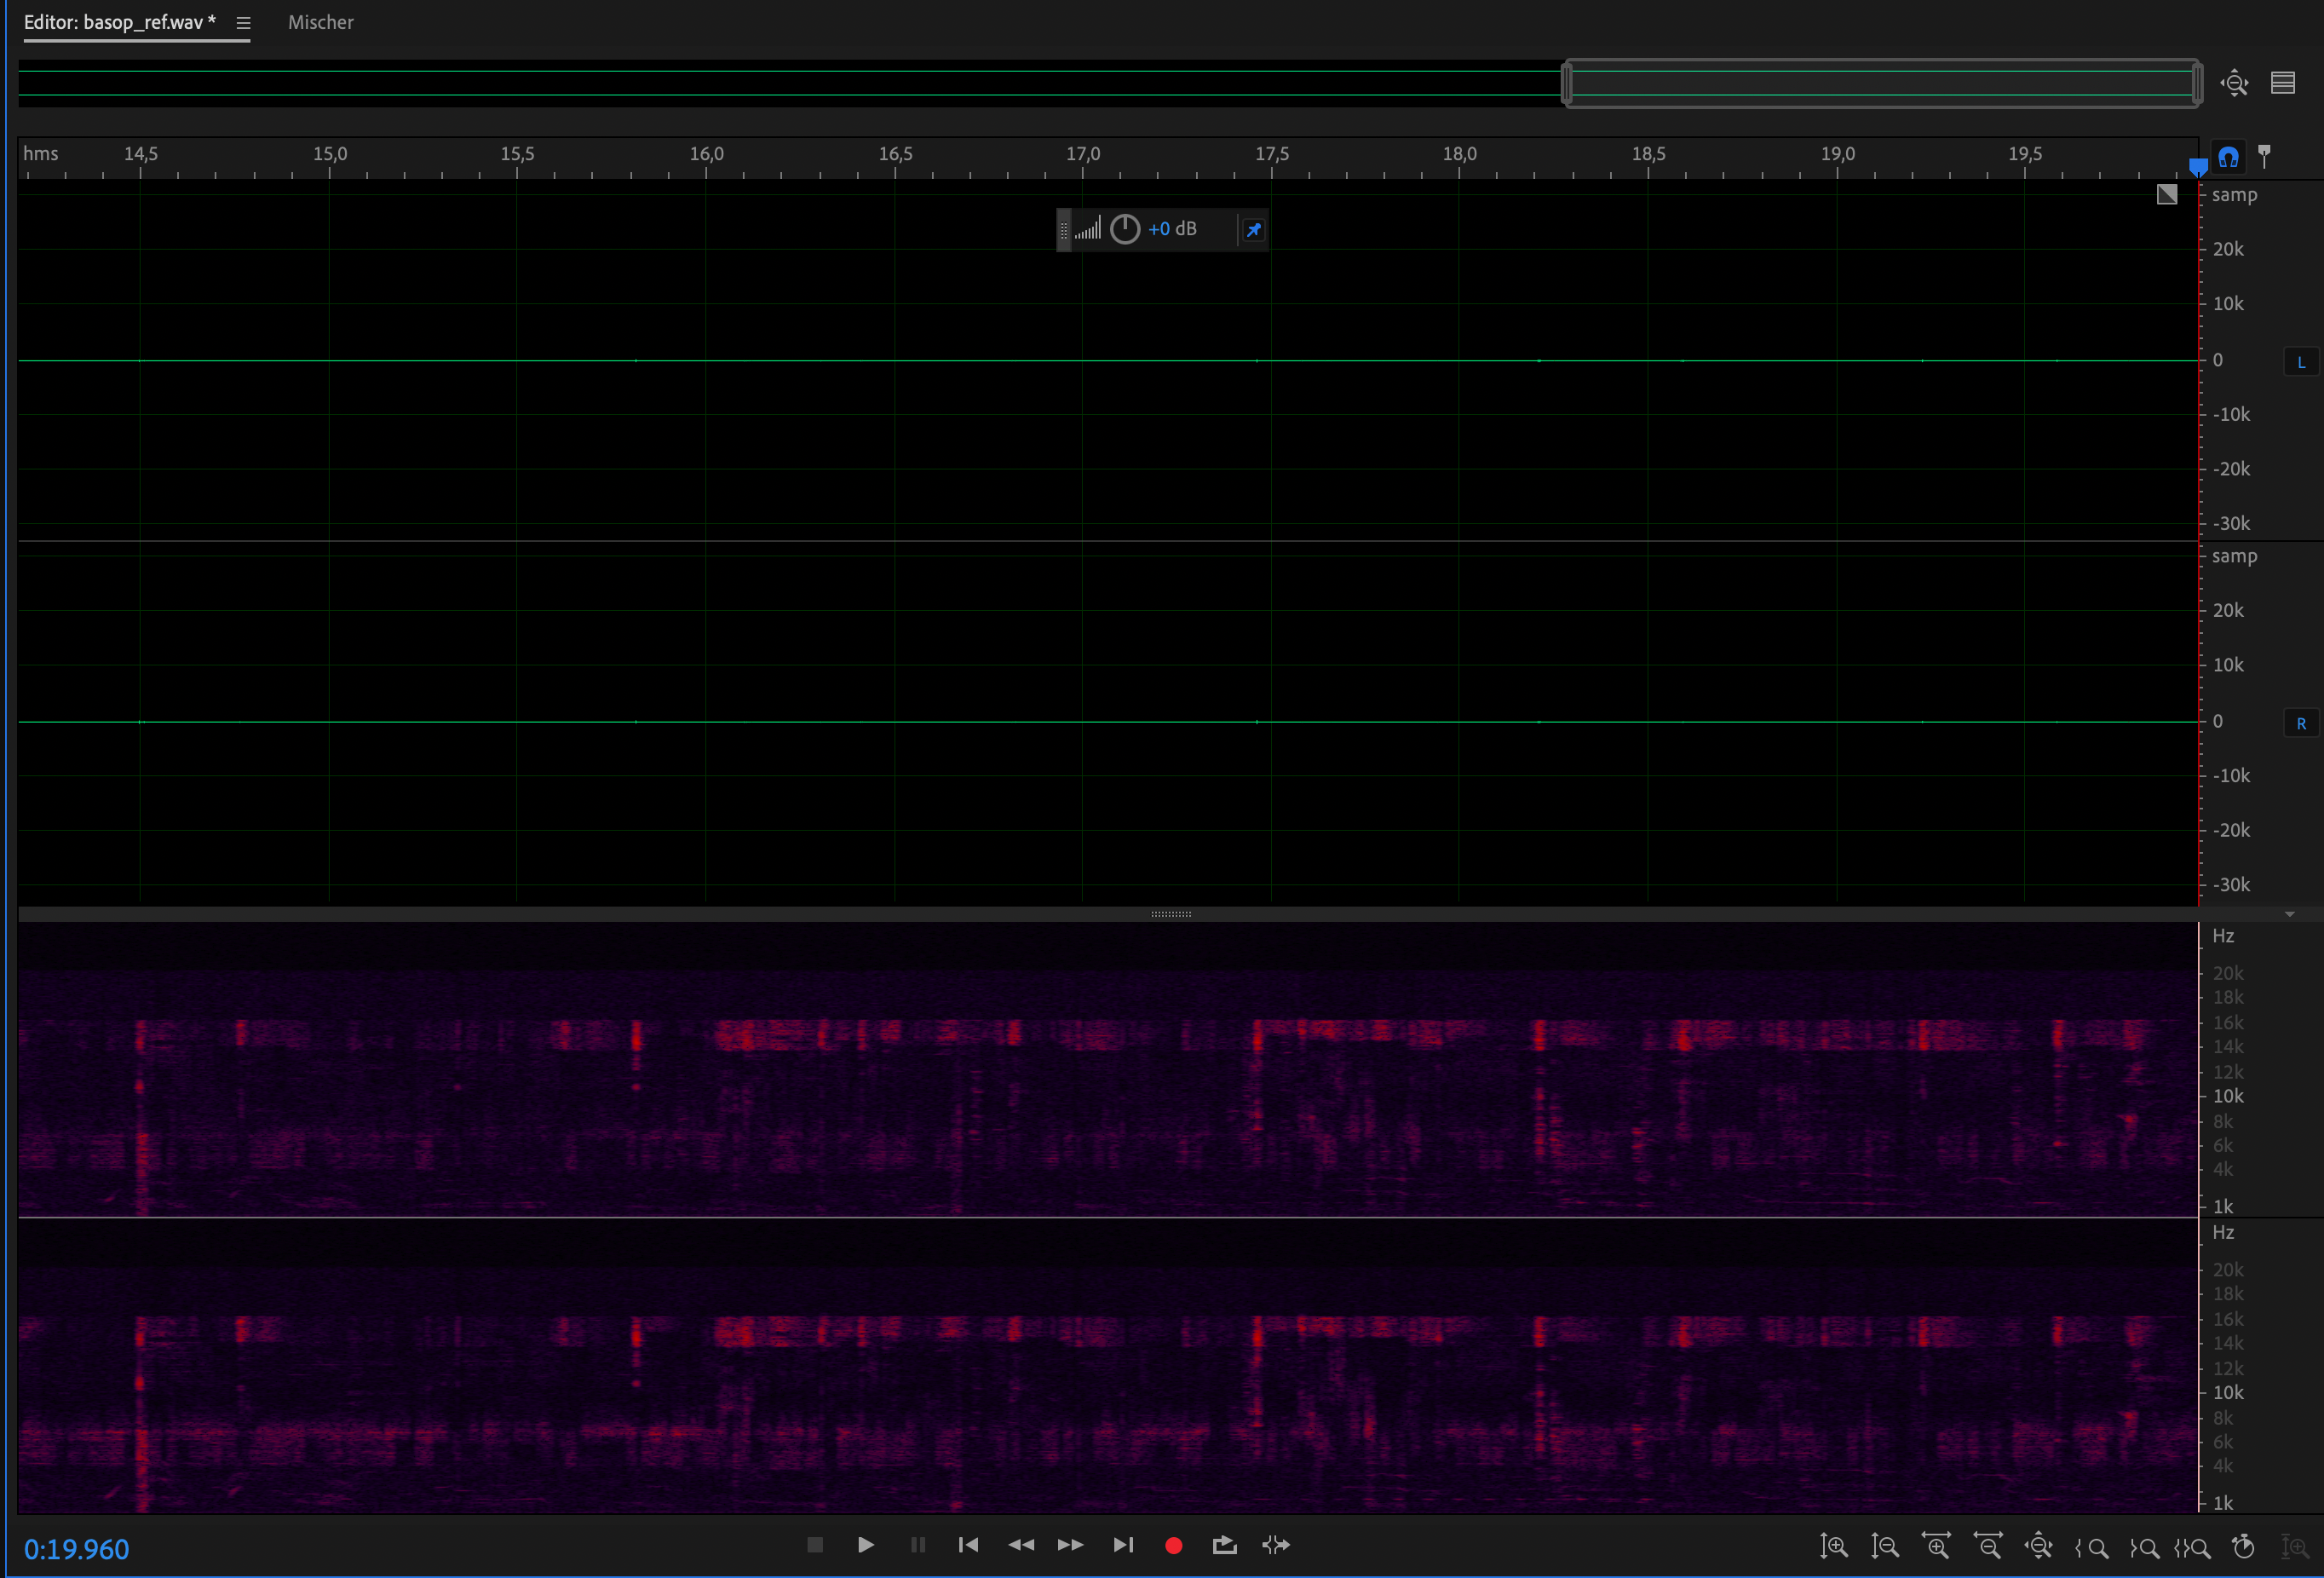Screen dimensions: 2324x1578
Task: Toggle snapping magnet icon on timeline
Action: (2228, 157)
